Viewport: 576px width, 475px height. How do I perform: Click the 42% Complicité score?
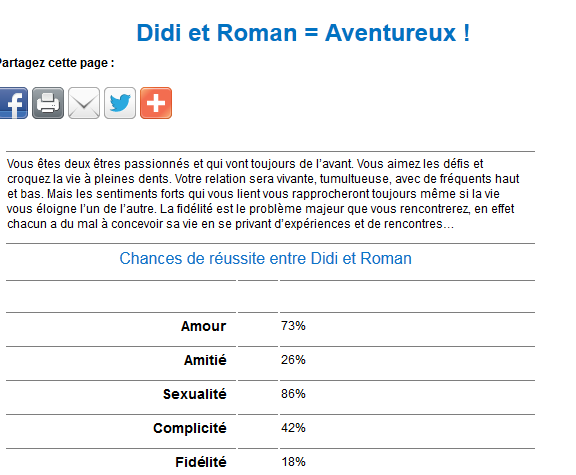293,428
